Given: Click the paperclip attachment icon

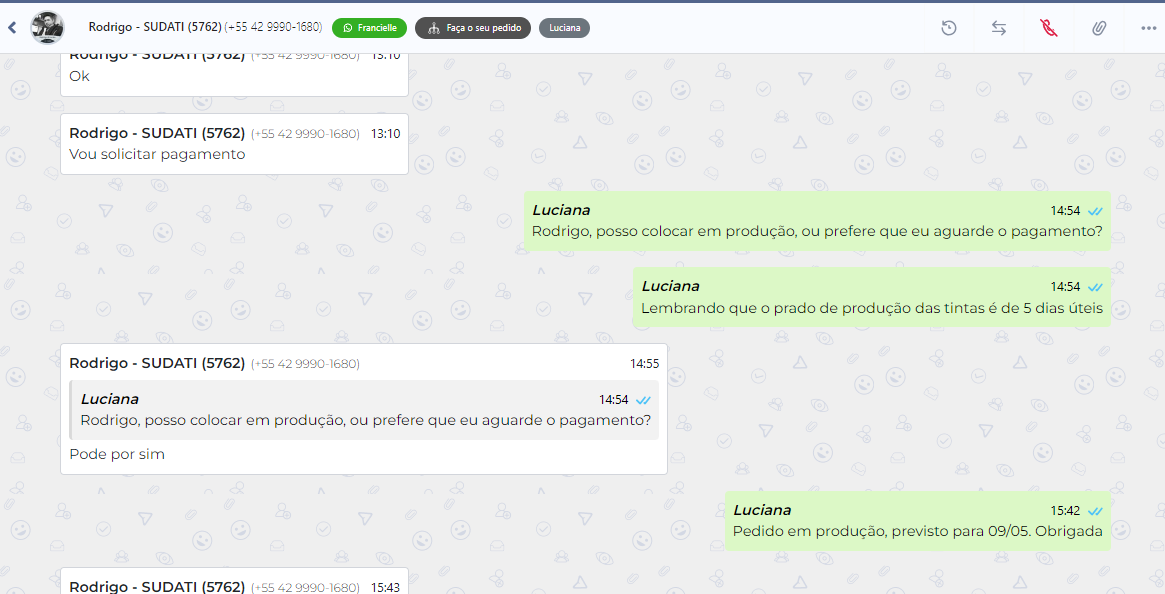Looking at the screenshot, I should tap(1099, 28).
